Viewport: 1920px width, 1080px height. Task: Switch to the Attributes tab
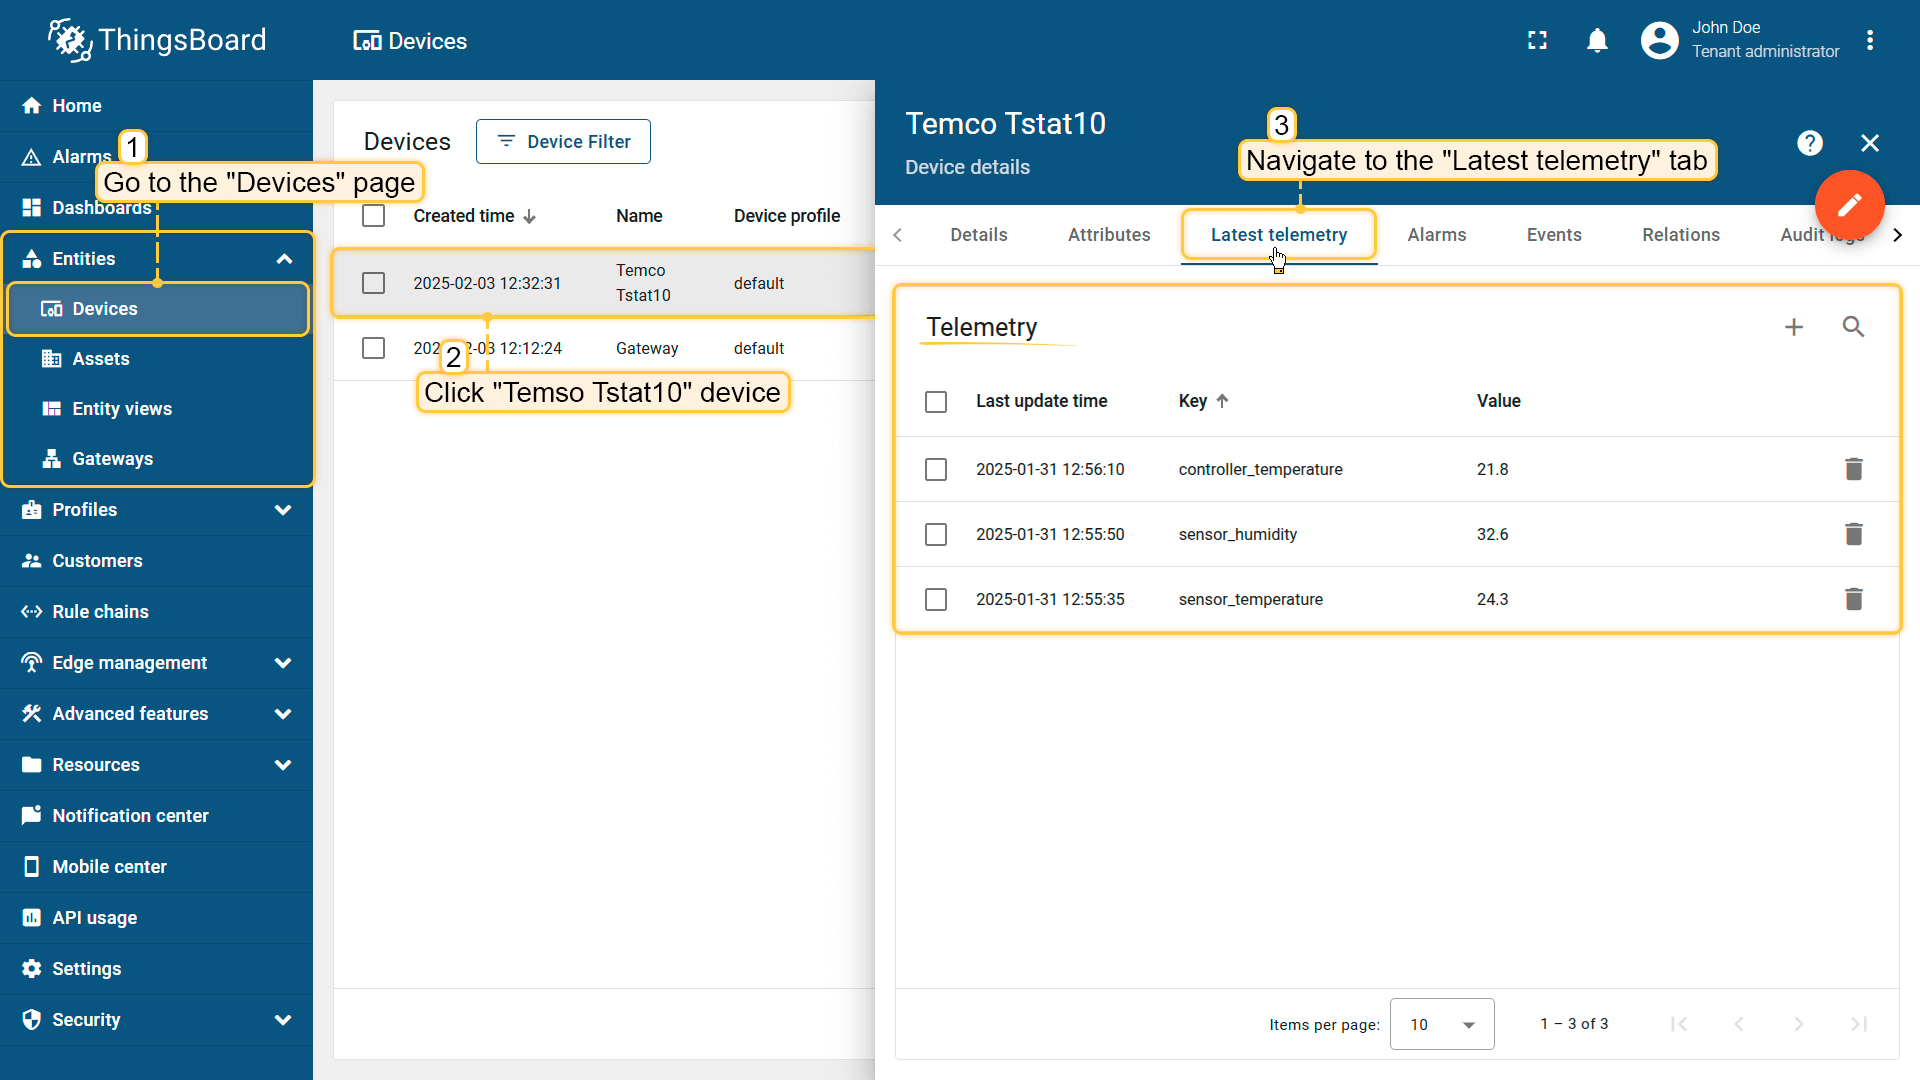click(1108, 235)
